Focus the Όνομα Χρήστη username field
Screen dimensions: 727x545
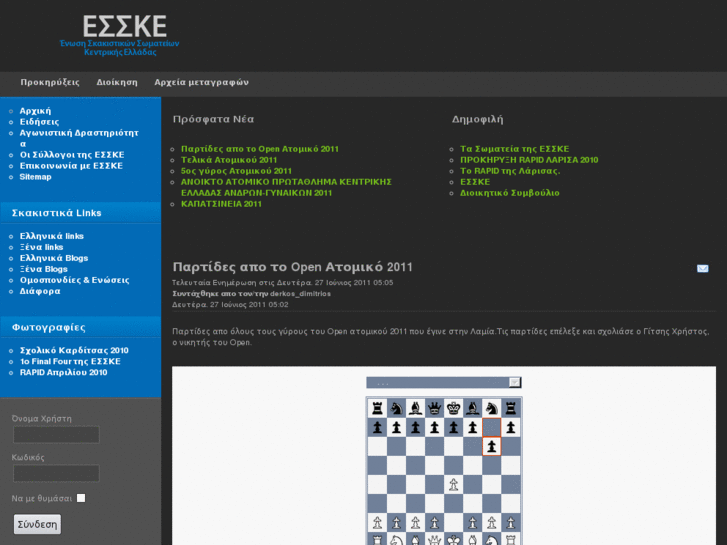point(56,435)
